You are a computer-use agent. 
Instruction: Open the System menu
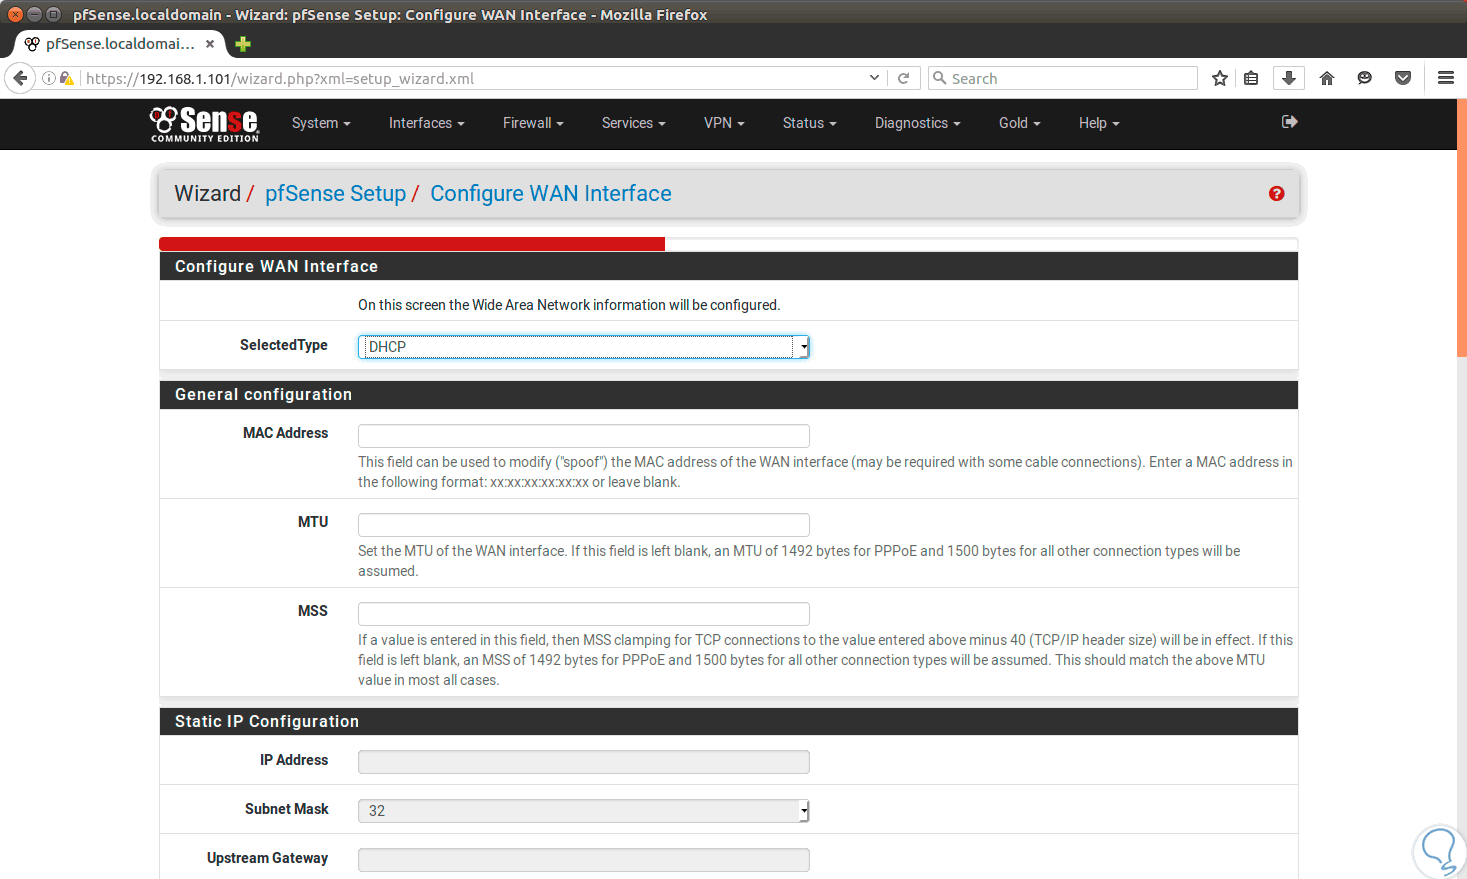tap(321, 123)
